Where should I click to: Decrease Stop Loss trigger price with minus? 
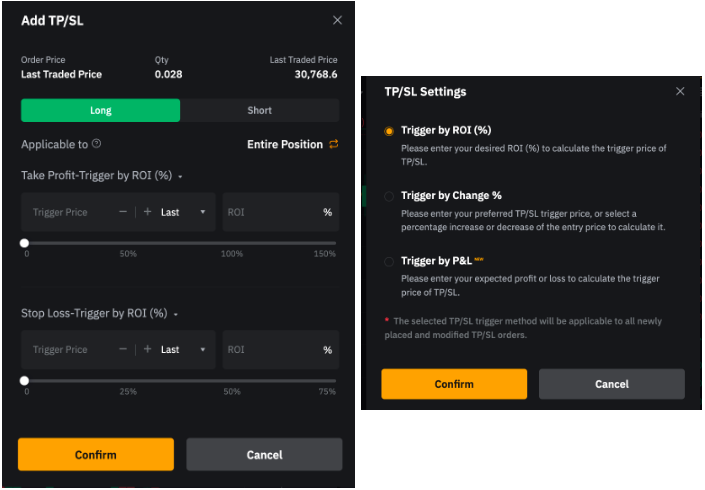[x=122, y=350]
